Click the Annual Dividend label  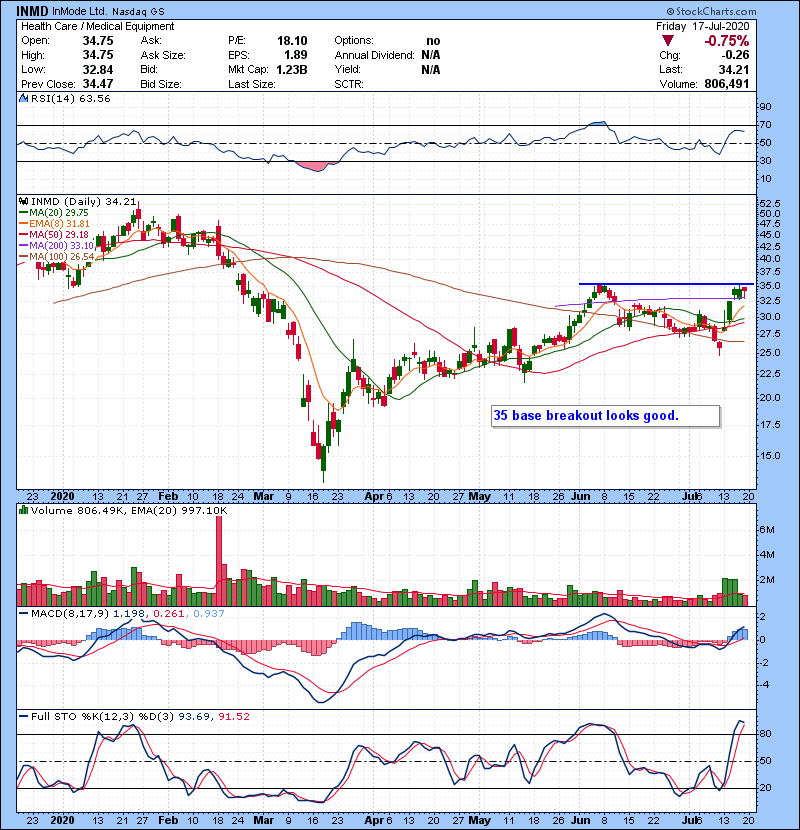click(x=374, y=55)
